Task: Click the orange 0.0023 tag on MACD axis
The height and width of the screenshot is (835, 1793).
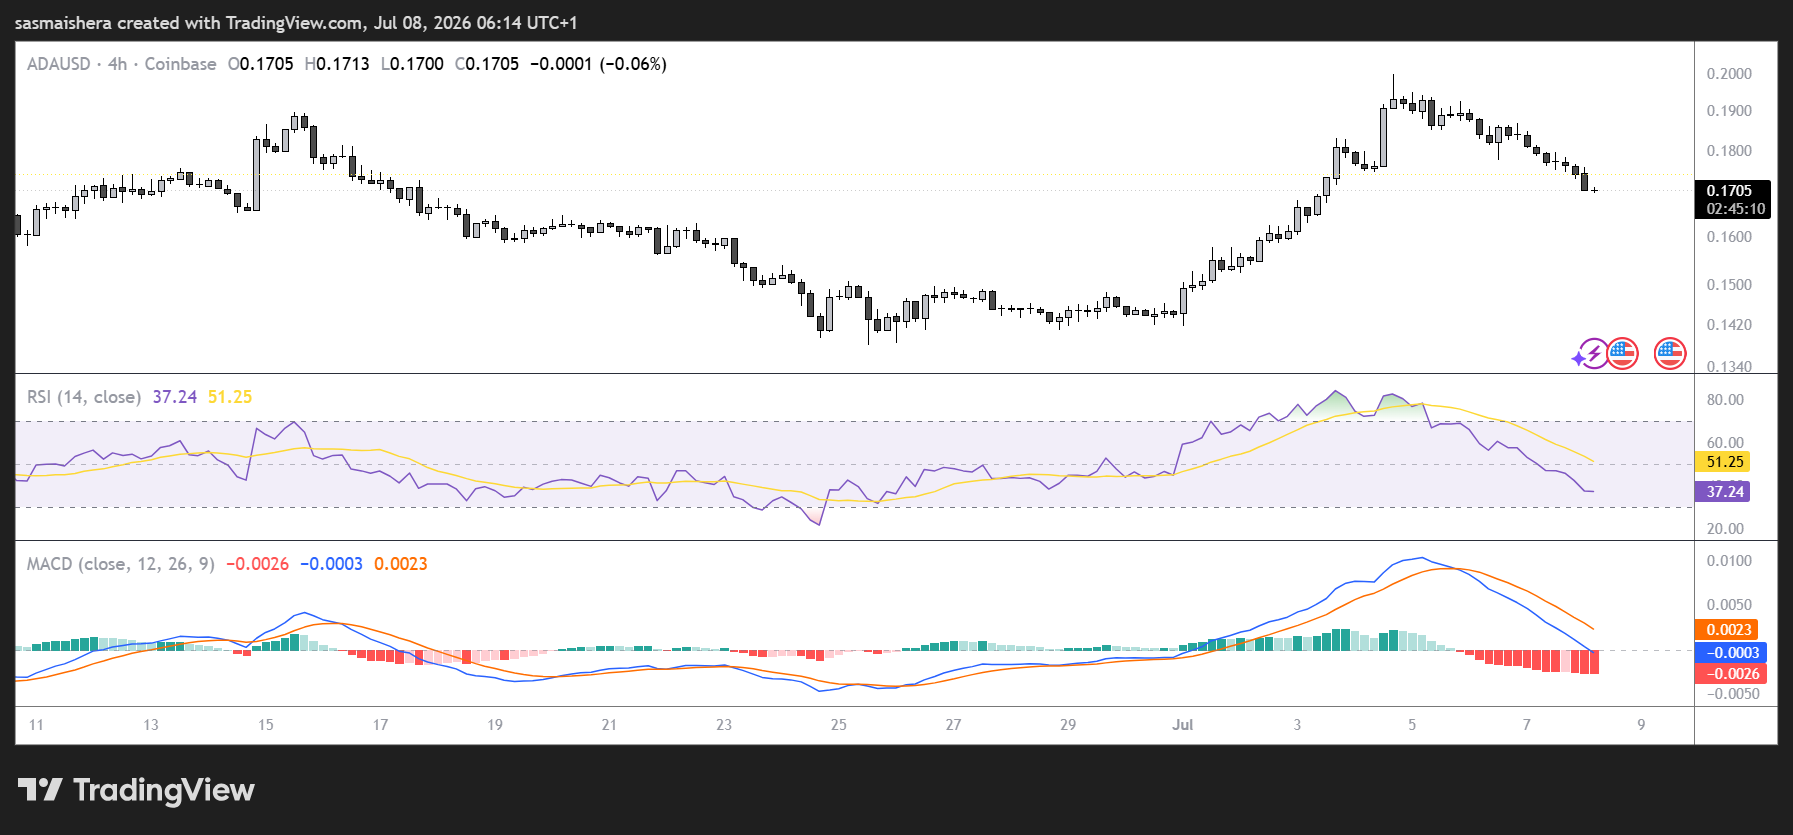Action: pos(1728,629)
